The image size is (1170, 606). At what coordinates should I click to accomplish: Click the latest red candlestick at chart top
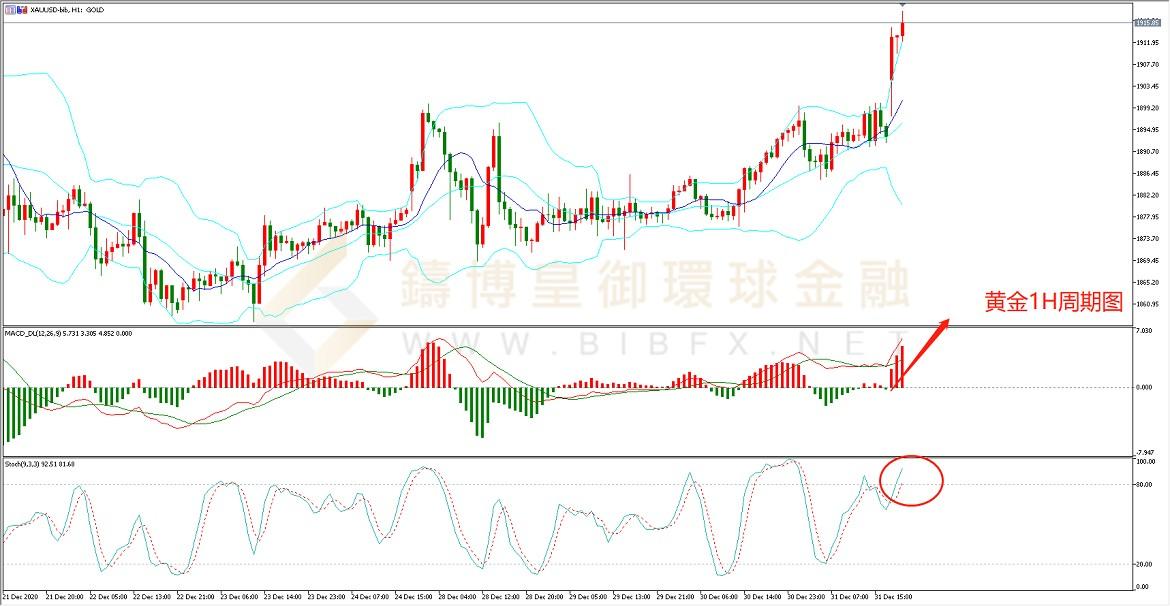[x=903, y=25]
